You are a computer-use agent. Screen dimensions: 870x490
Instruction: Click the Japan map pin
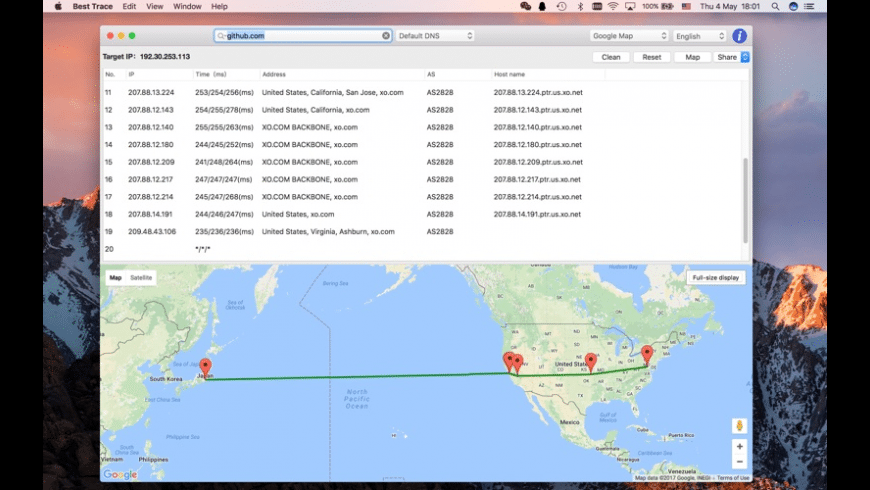pyautogui.click(x=205, y=367)
